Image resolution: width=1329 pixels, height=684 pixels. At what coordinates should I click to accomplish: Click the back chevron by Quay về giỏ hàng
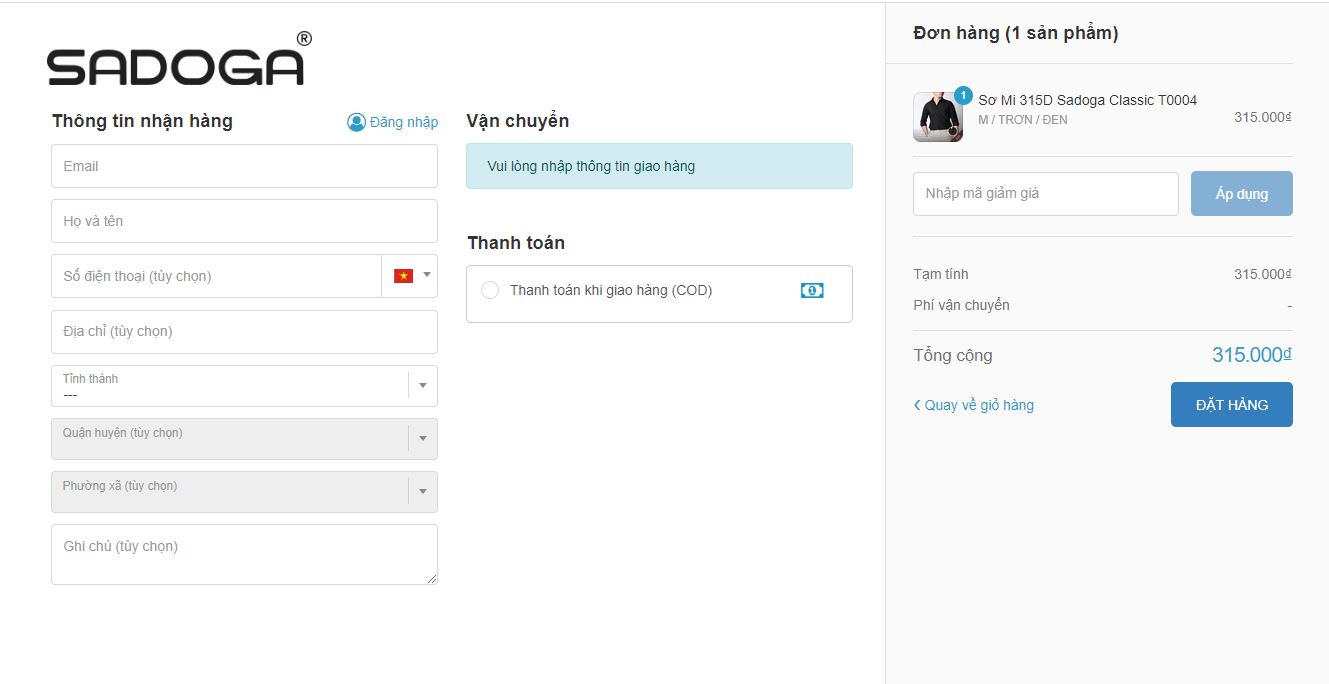coord(917,405)
